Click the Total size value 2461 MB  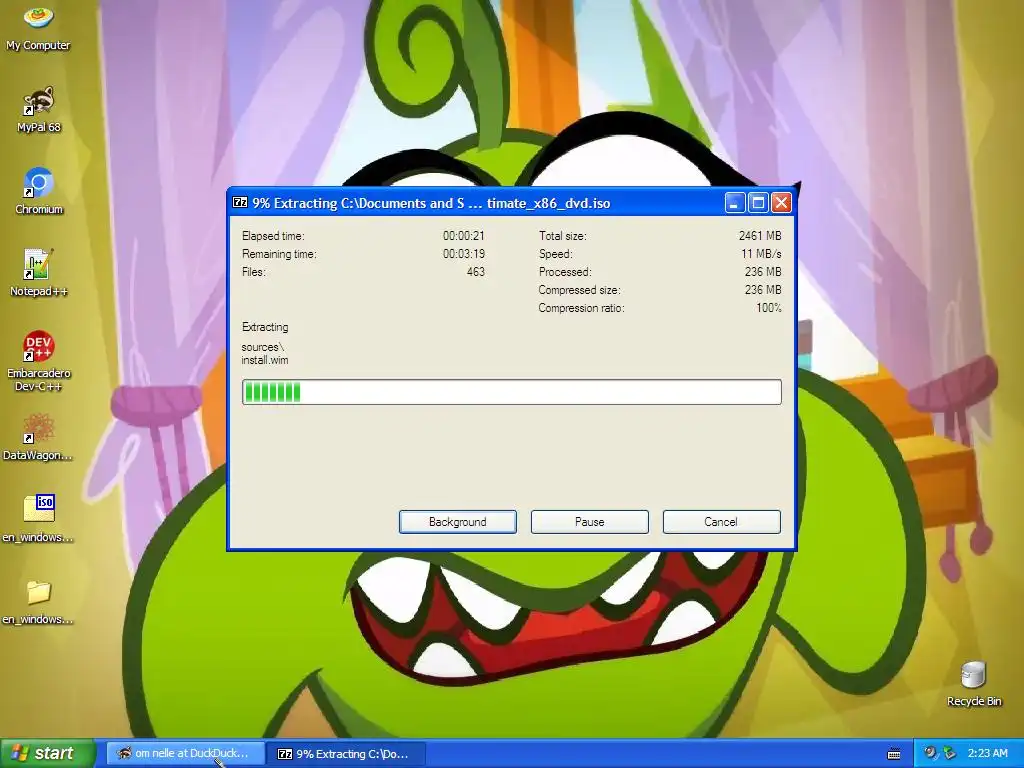click(760, 236)
